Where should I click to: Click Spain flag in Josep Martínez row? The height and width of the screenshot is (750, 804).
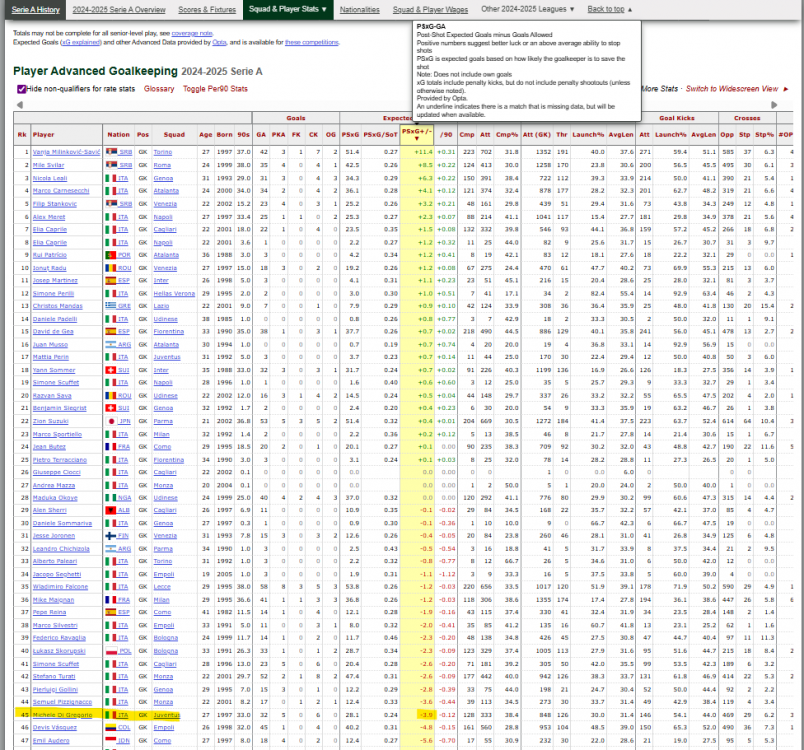(x=111, y=280)
